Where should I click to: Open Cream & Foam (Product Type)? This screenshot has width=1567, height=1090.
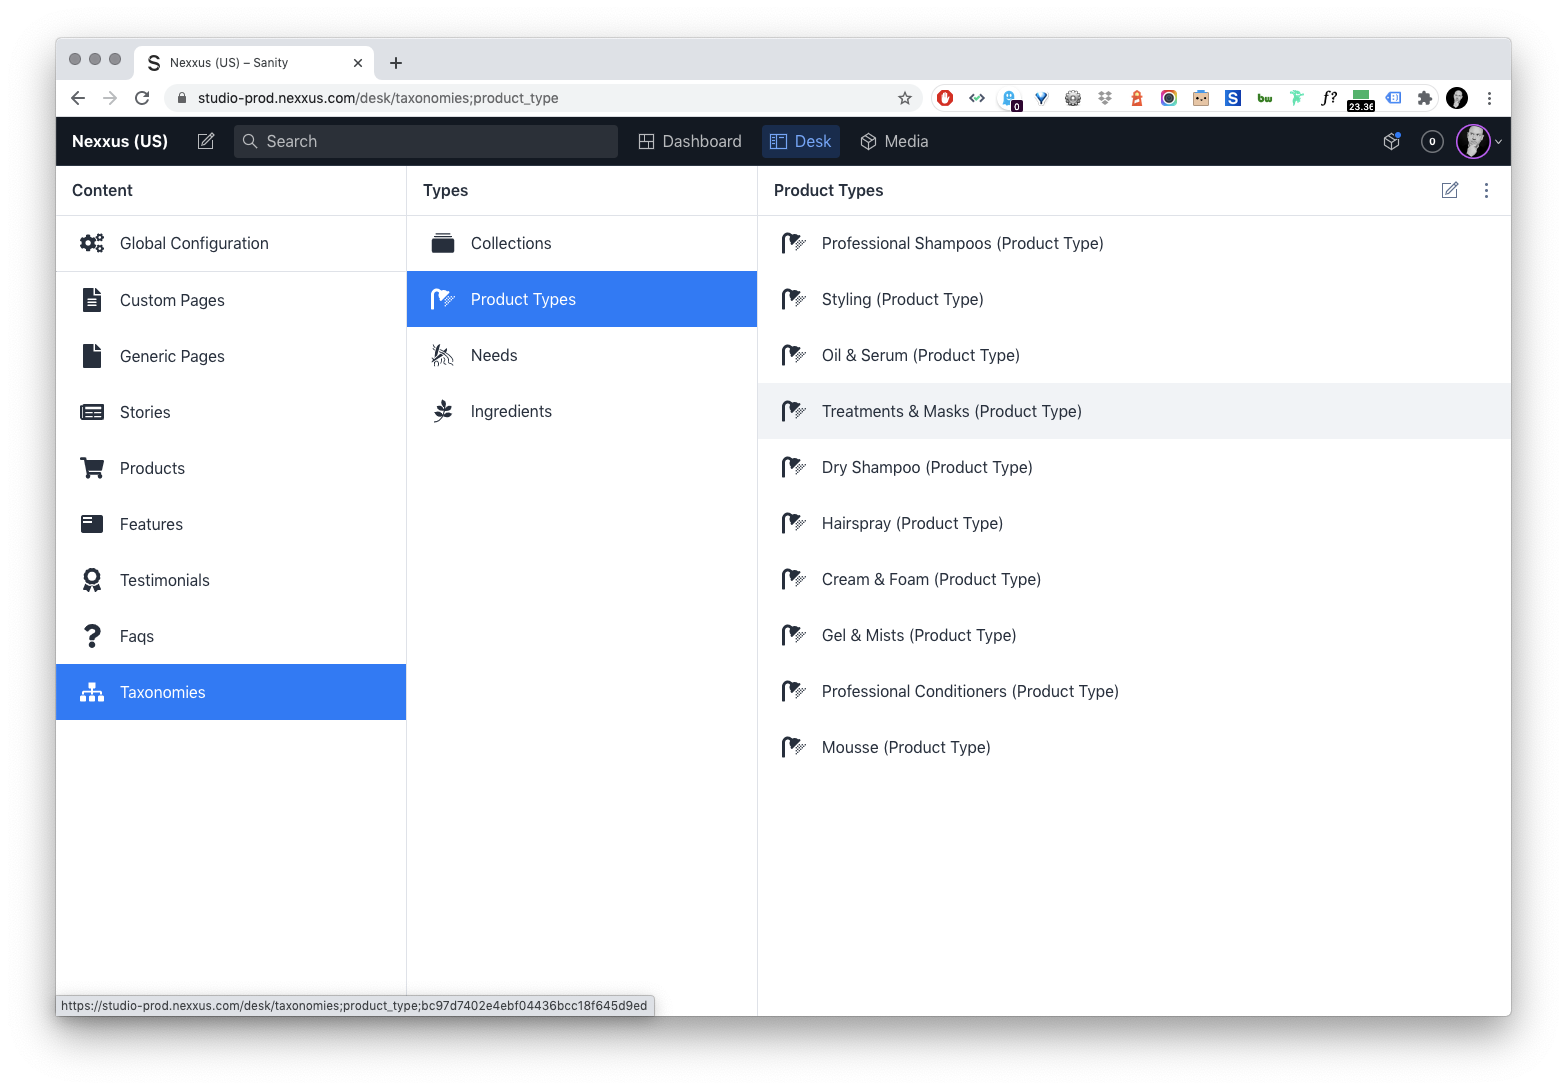click(x=1134, y=579)
